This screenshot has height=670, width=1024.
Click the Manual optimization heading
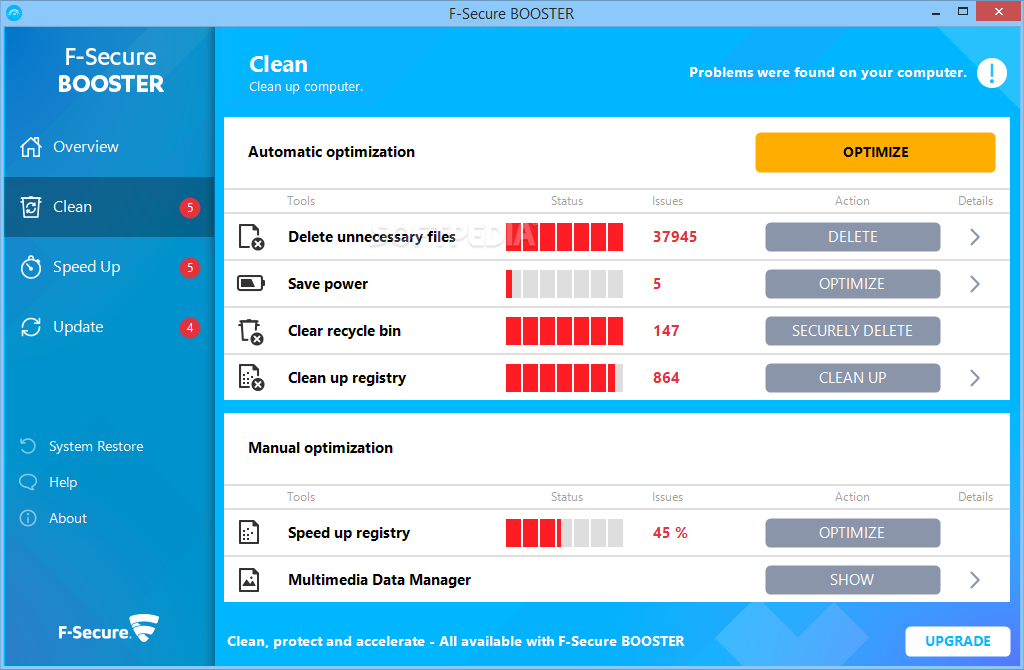320,448
